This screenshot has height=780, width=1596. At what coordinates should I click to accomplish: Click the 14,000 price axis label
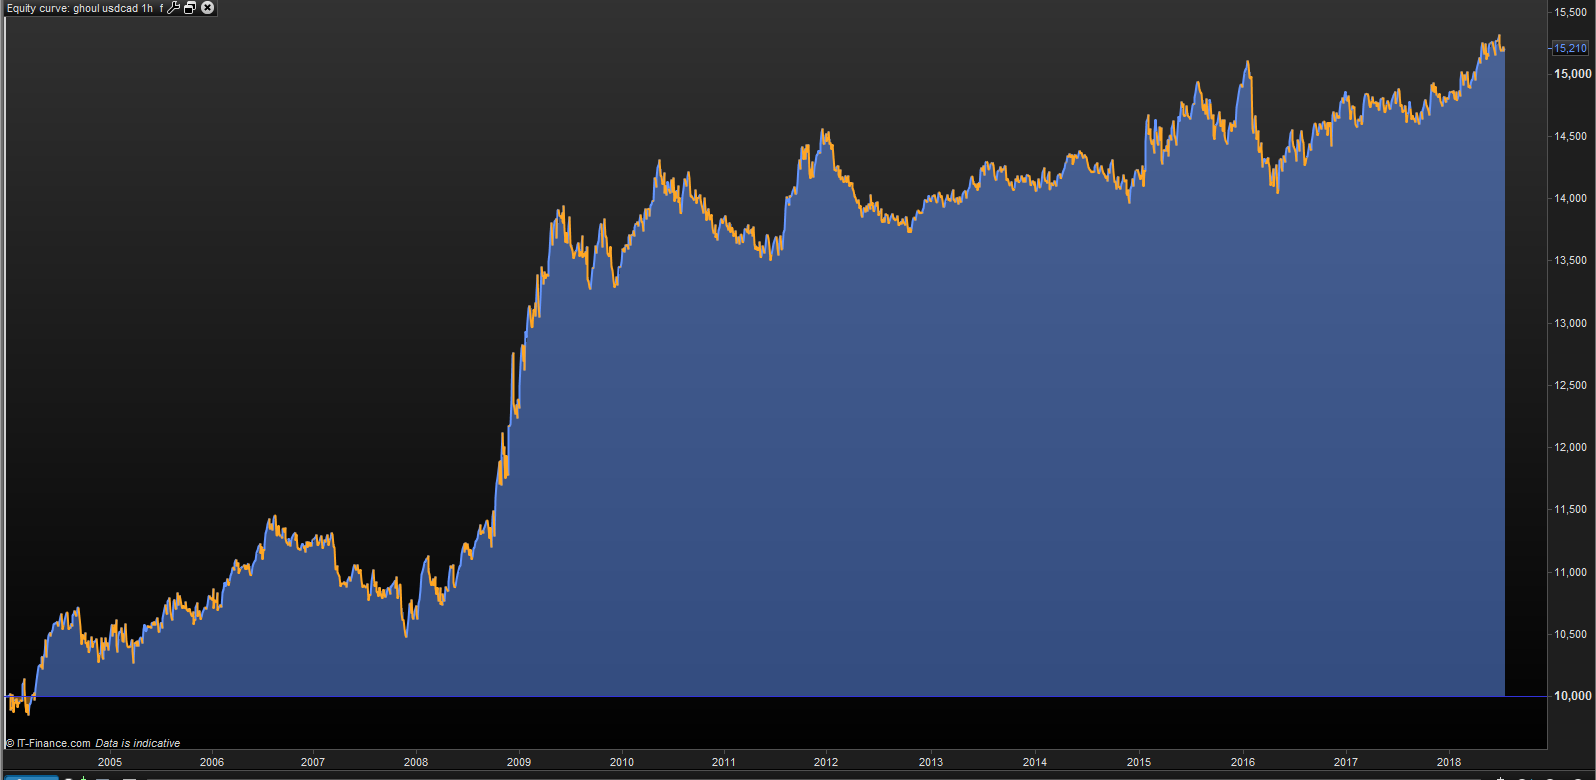click(x=1570, y=198)
